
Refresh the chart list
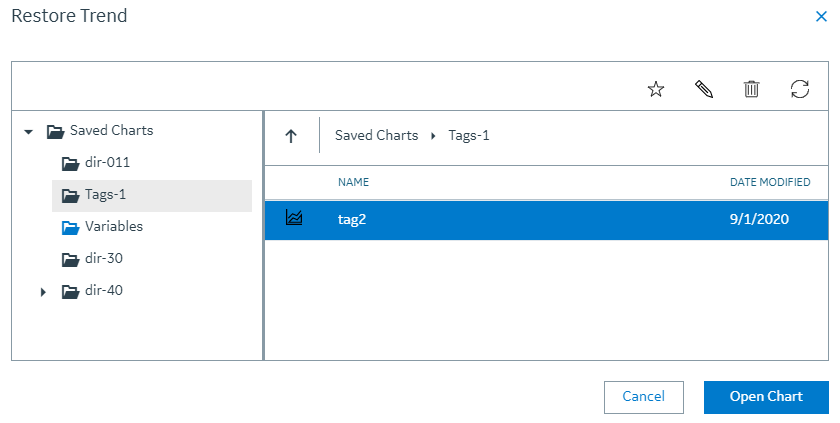pyautogui.click(x=800, y=89)
